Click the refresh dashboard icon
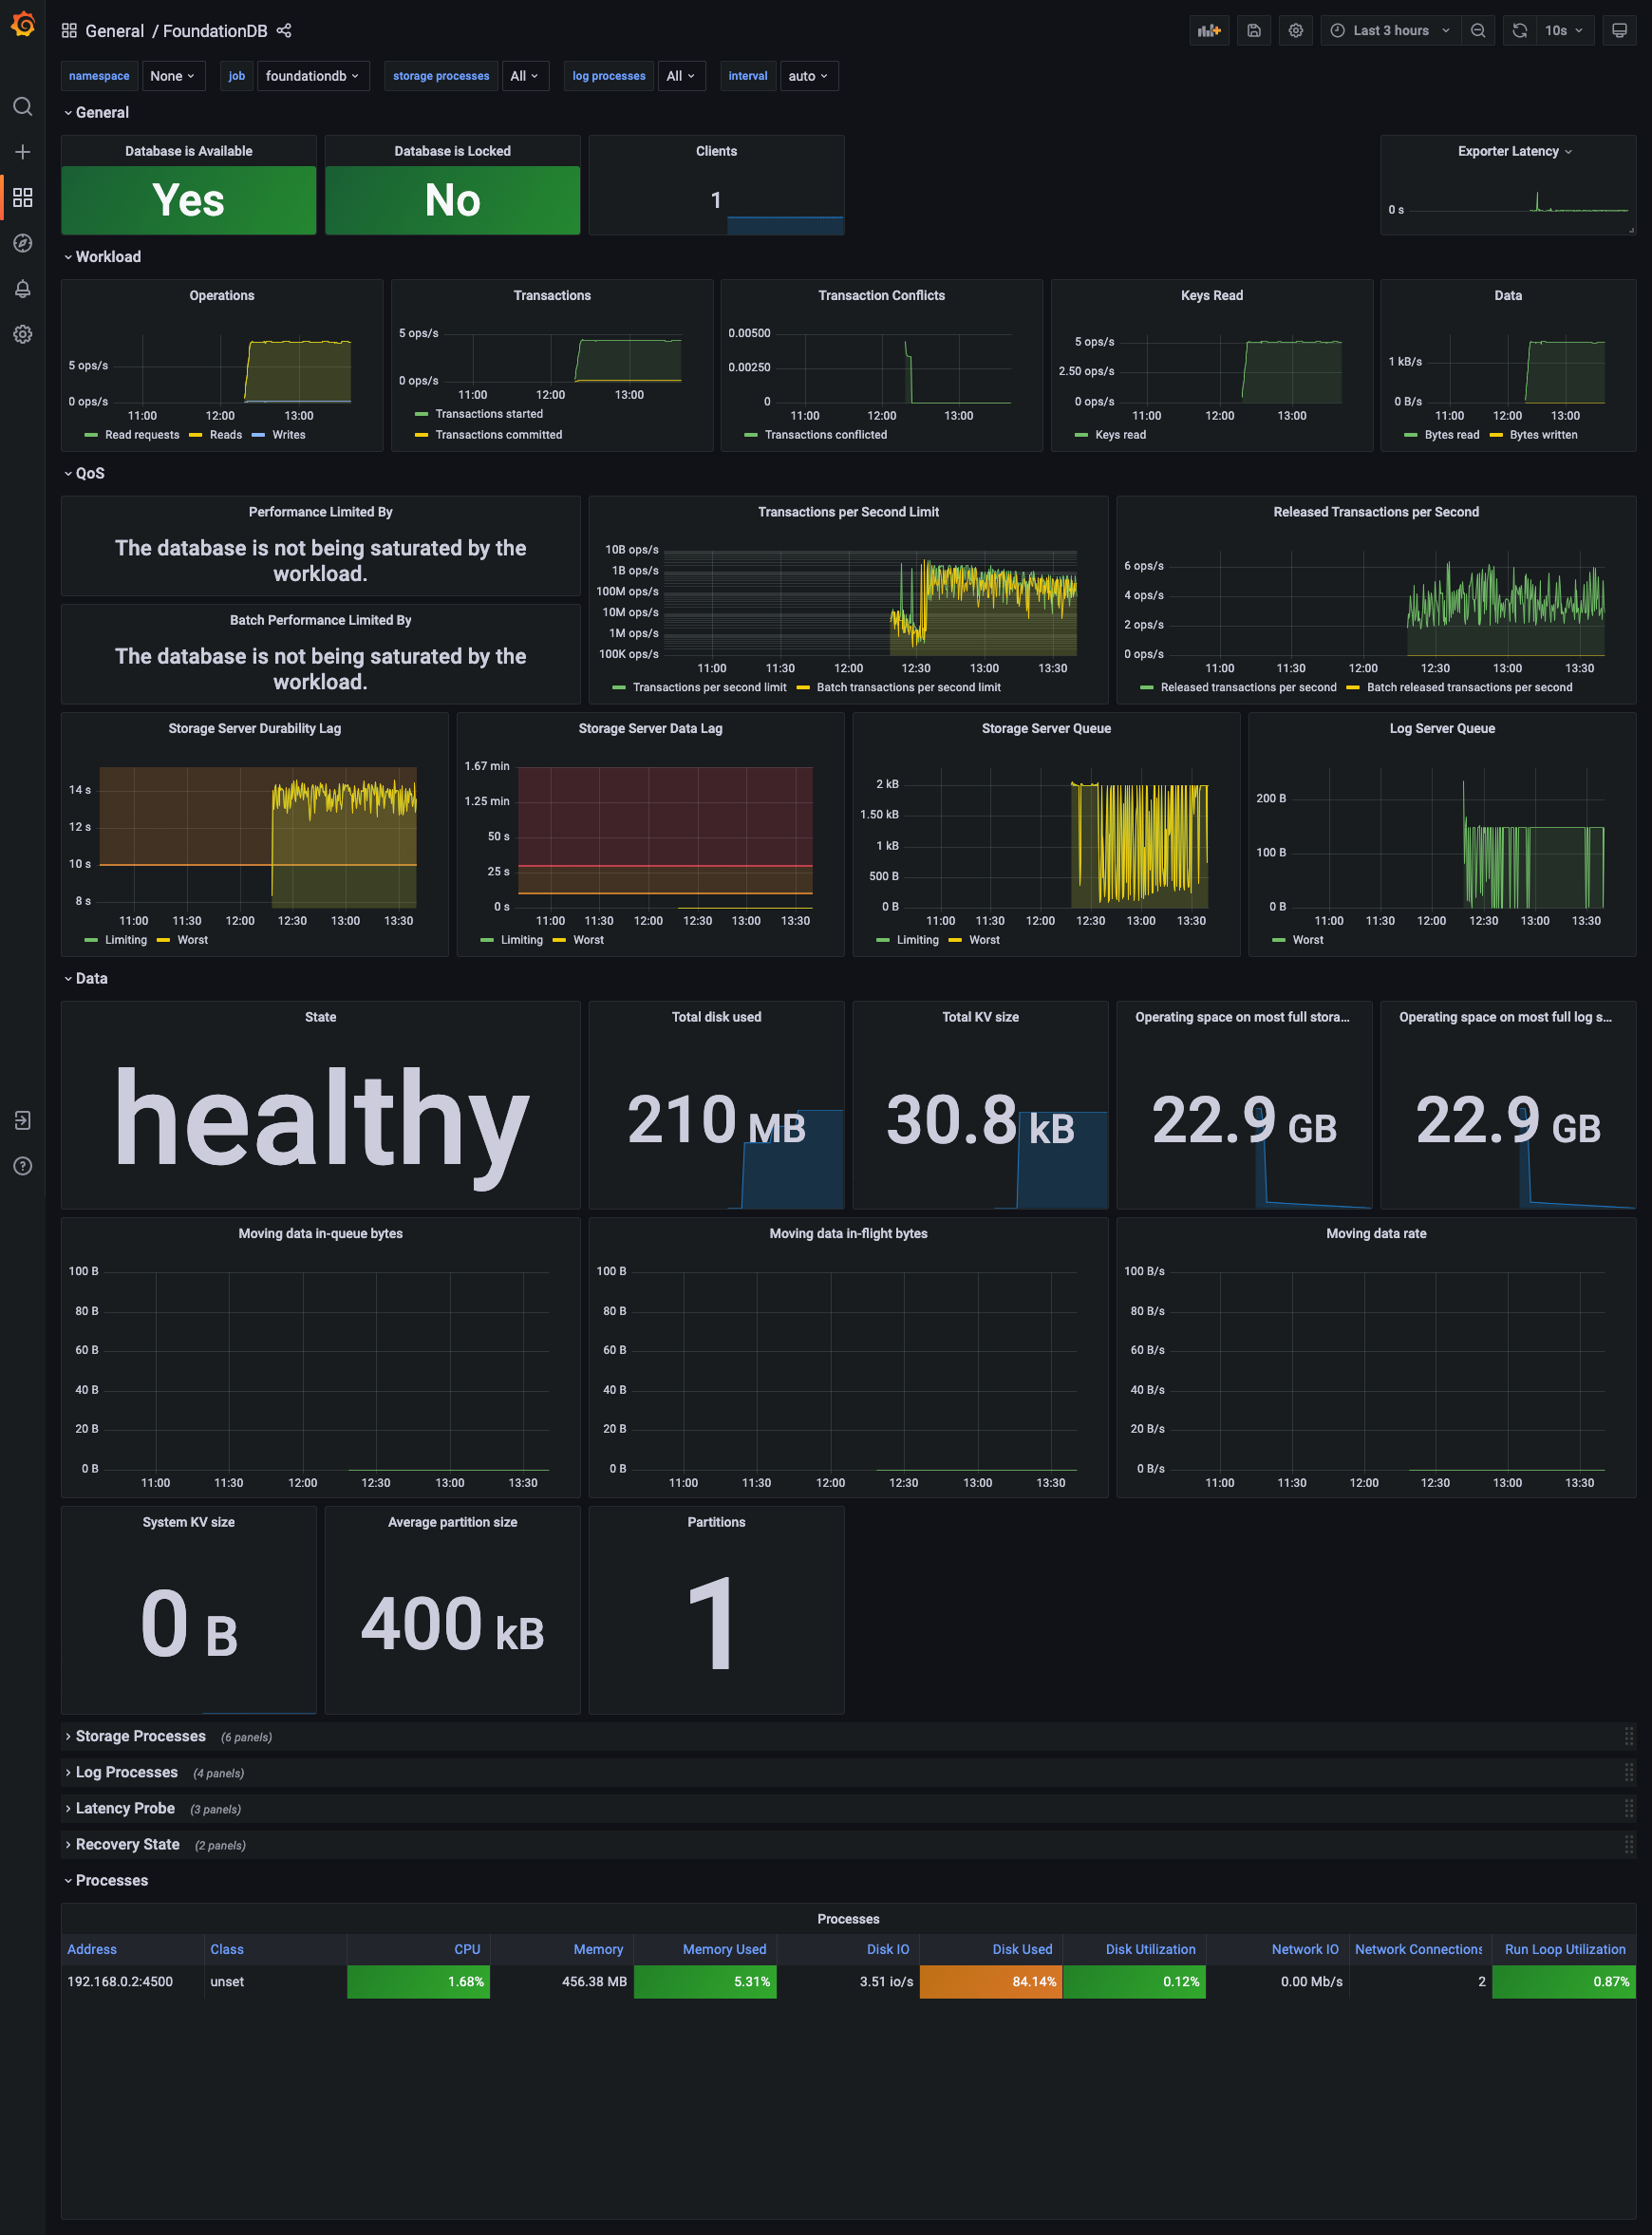The height and width of the screenshot is (2235, 1652). click(1519, 31)
